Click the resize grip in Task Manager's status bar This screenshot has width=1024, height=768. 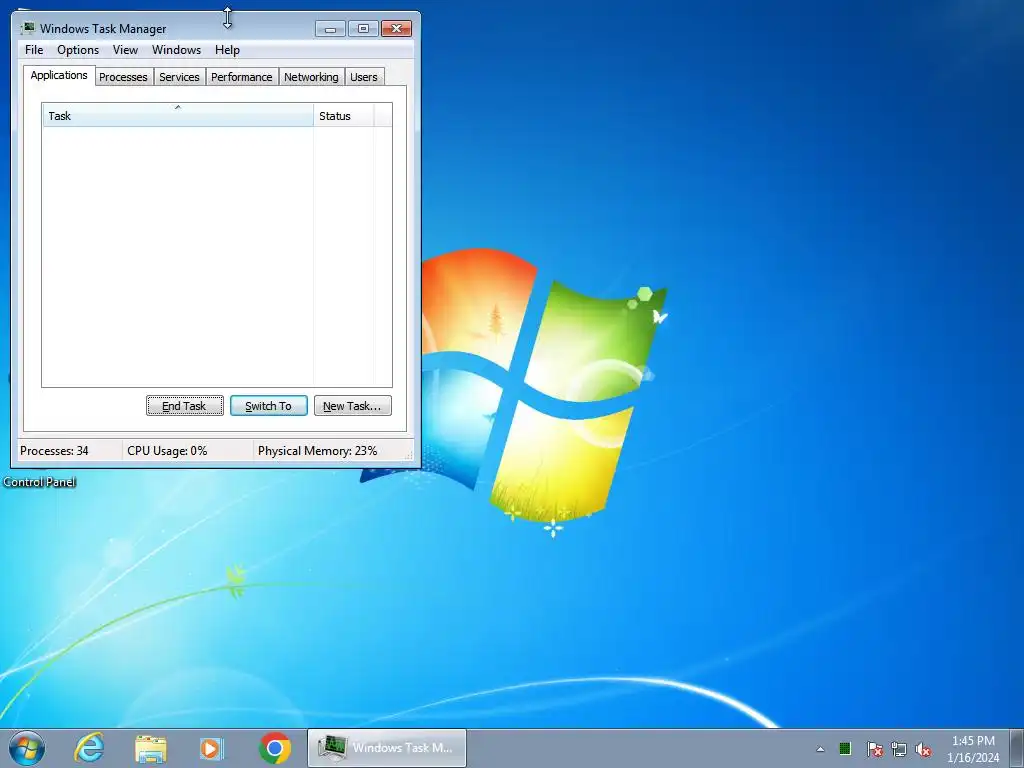(x=408, y=456)
